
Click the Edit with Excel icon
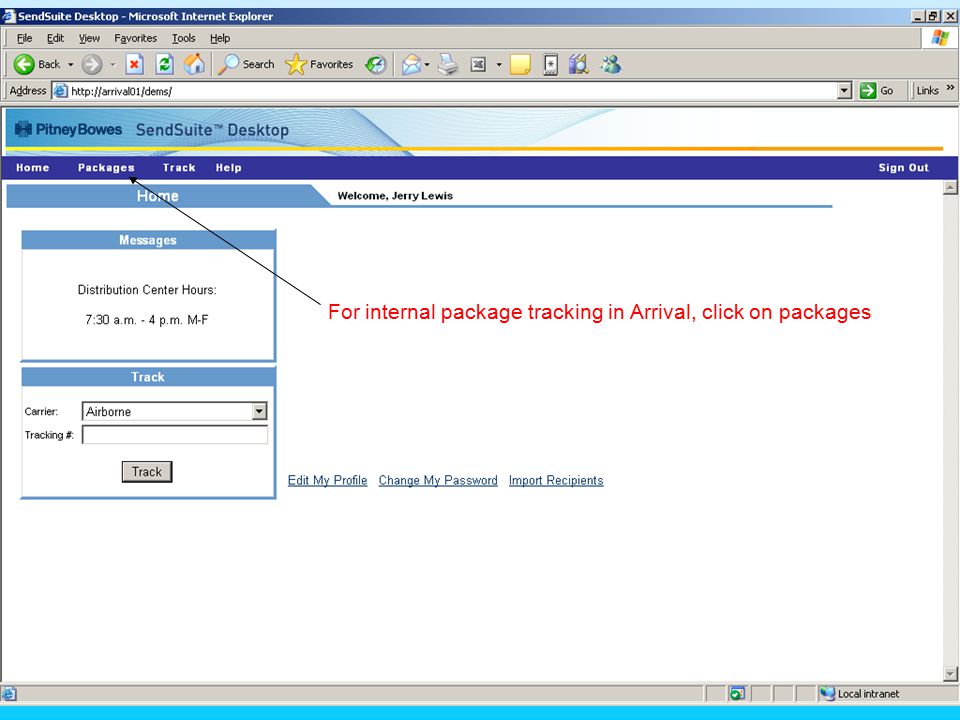478,64
